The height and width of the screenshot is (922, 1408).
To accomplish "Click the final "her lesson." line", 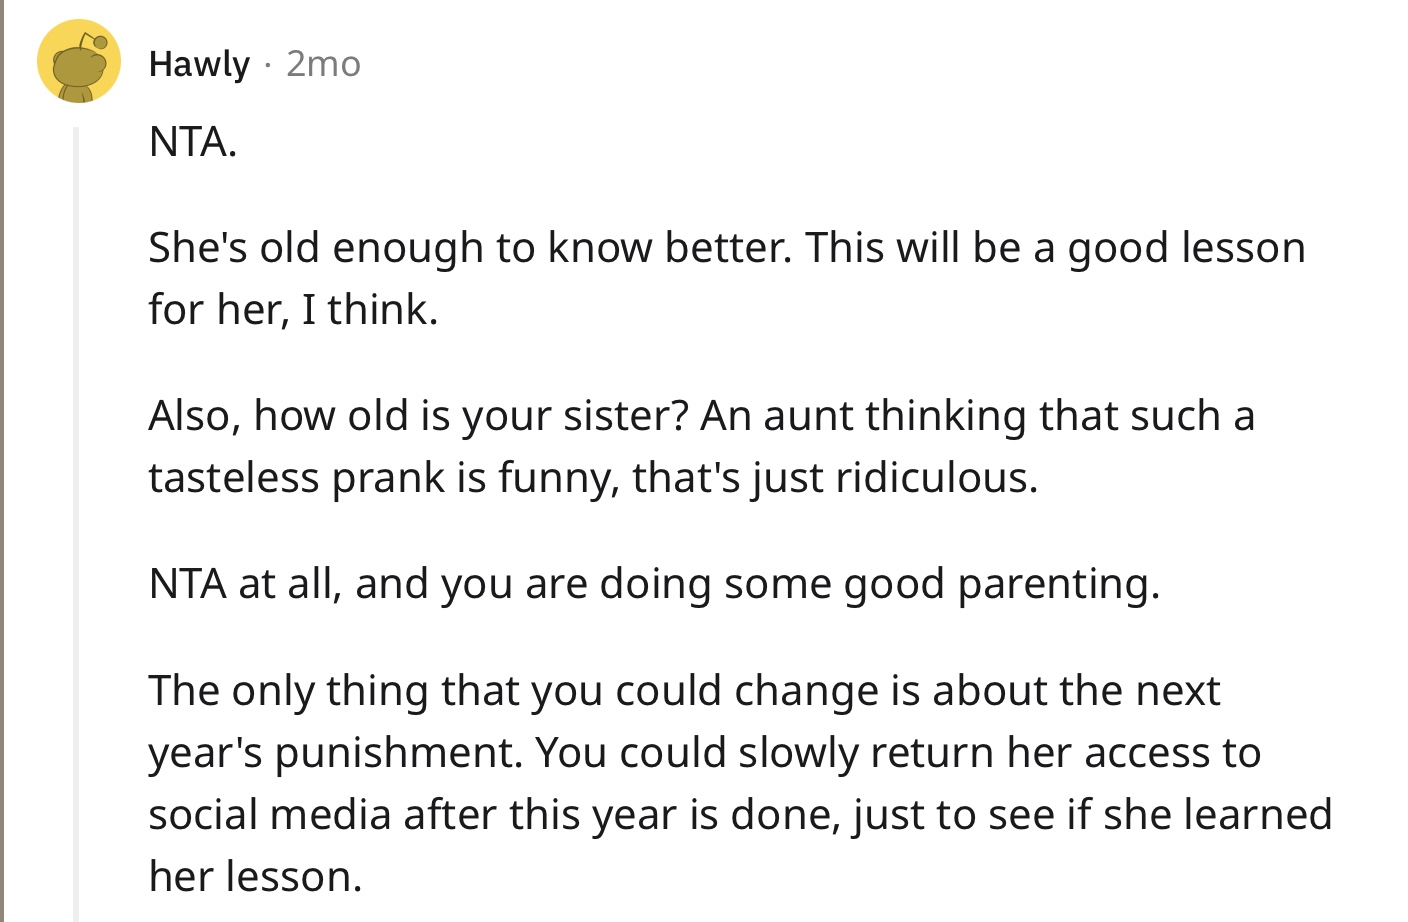I will pos(255,877).
